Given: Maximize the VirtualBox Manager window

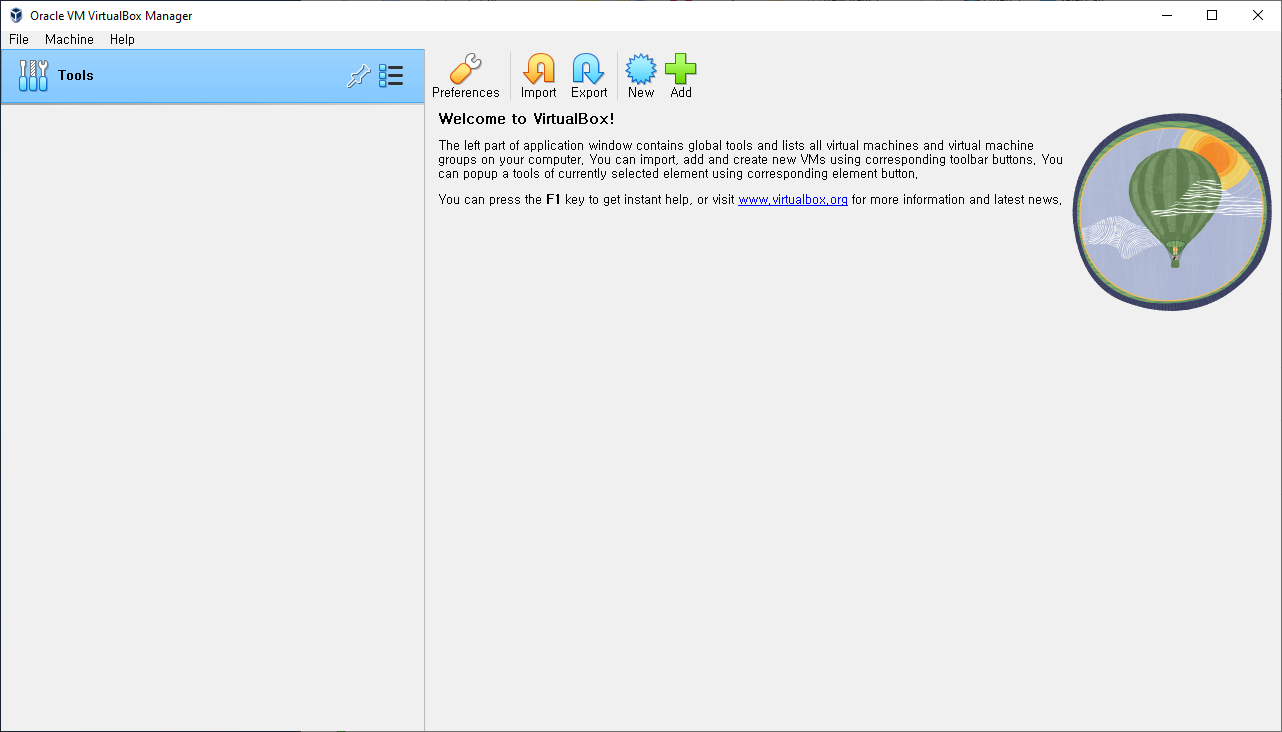Looking at the screenshot, I should click(1212, 15).
